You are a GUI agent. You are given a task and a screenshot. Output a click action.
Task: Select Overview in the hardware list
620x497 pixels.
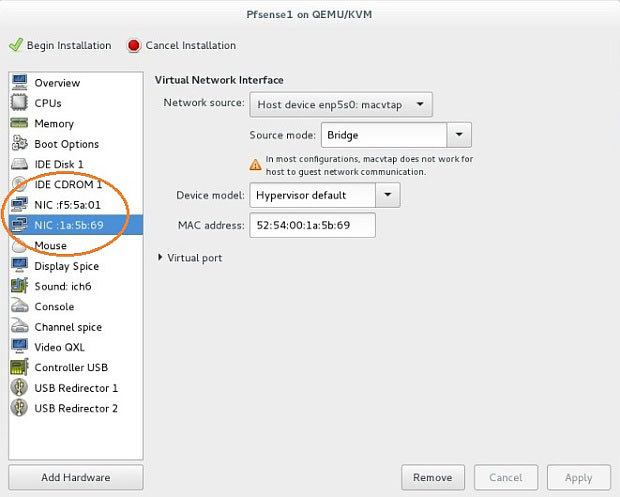57,83
